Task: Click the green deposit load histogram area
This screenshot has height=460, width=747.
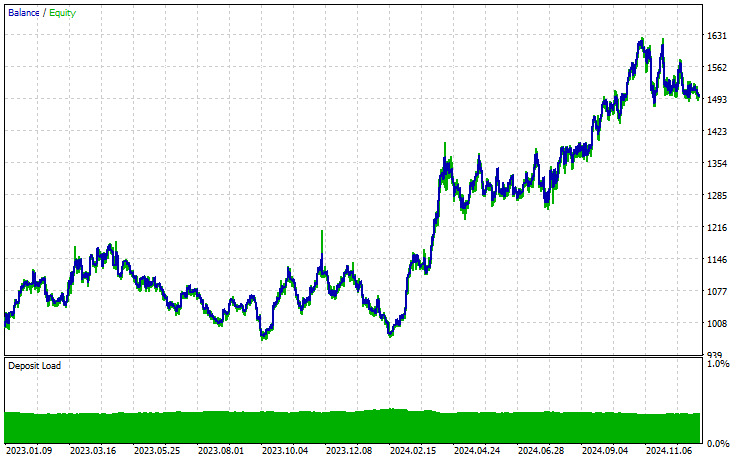Action: [x=353, y=427]
